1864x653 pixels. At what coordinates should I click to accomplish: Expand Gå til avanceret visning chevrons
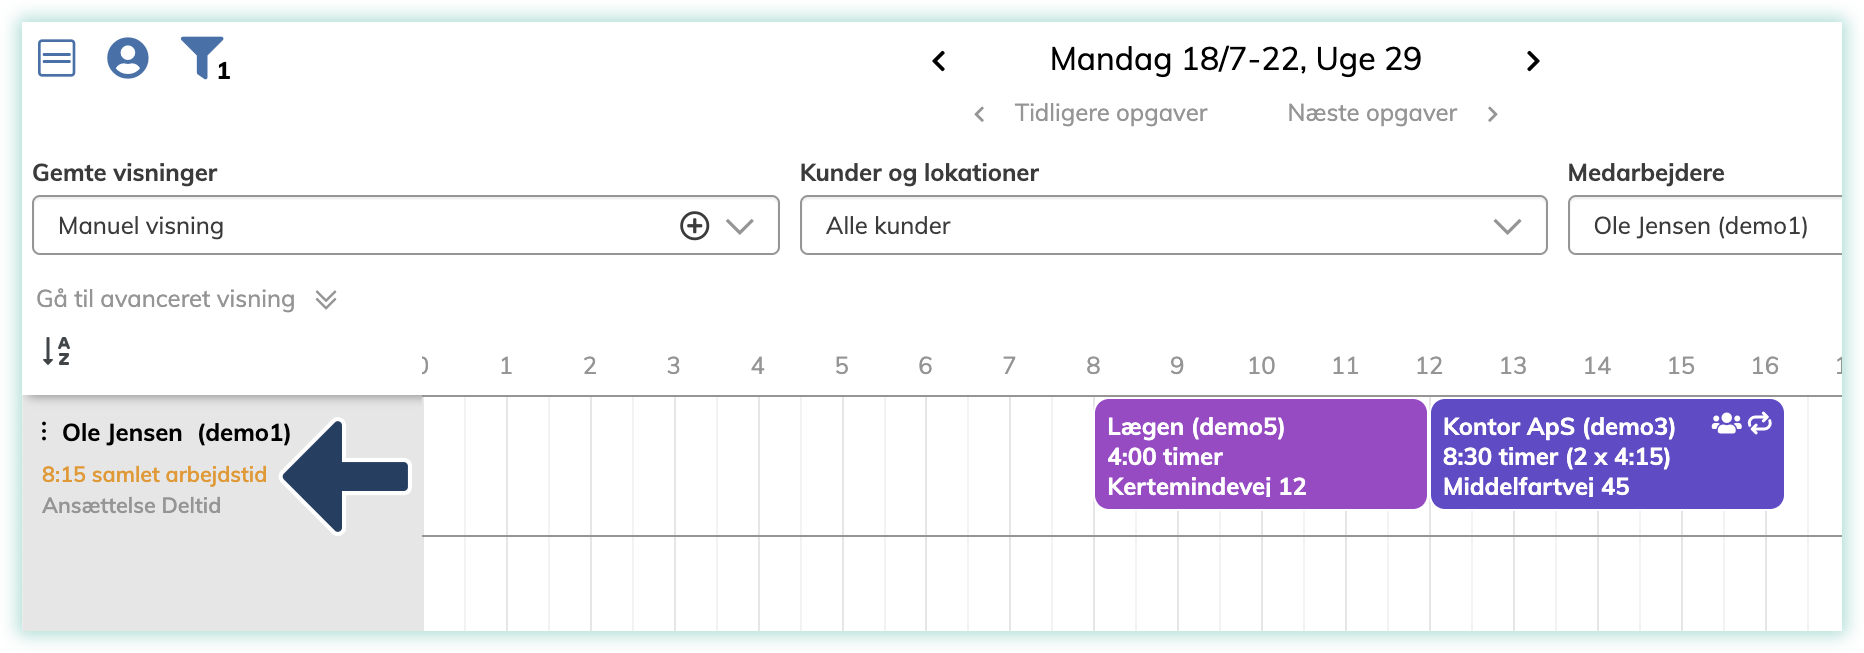pyautogui.click(x=325, y=298)
